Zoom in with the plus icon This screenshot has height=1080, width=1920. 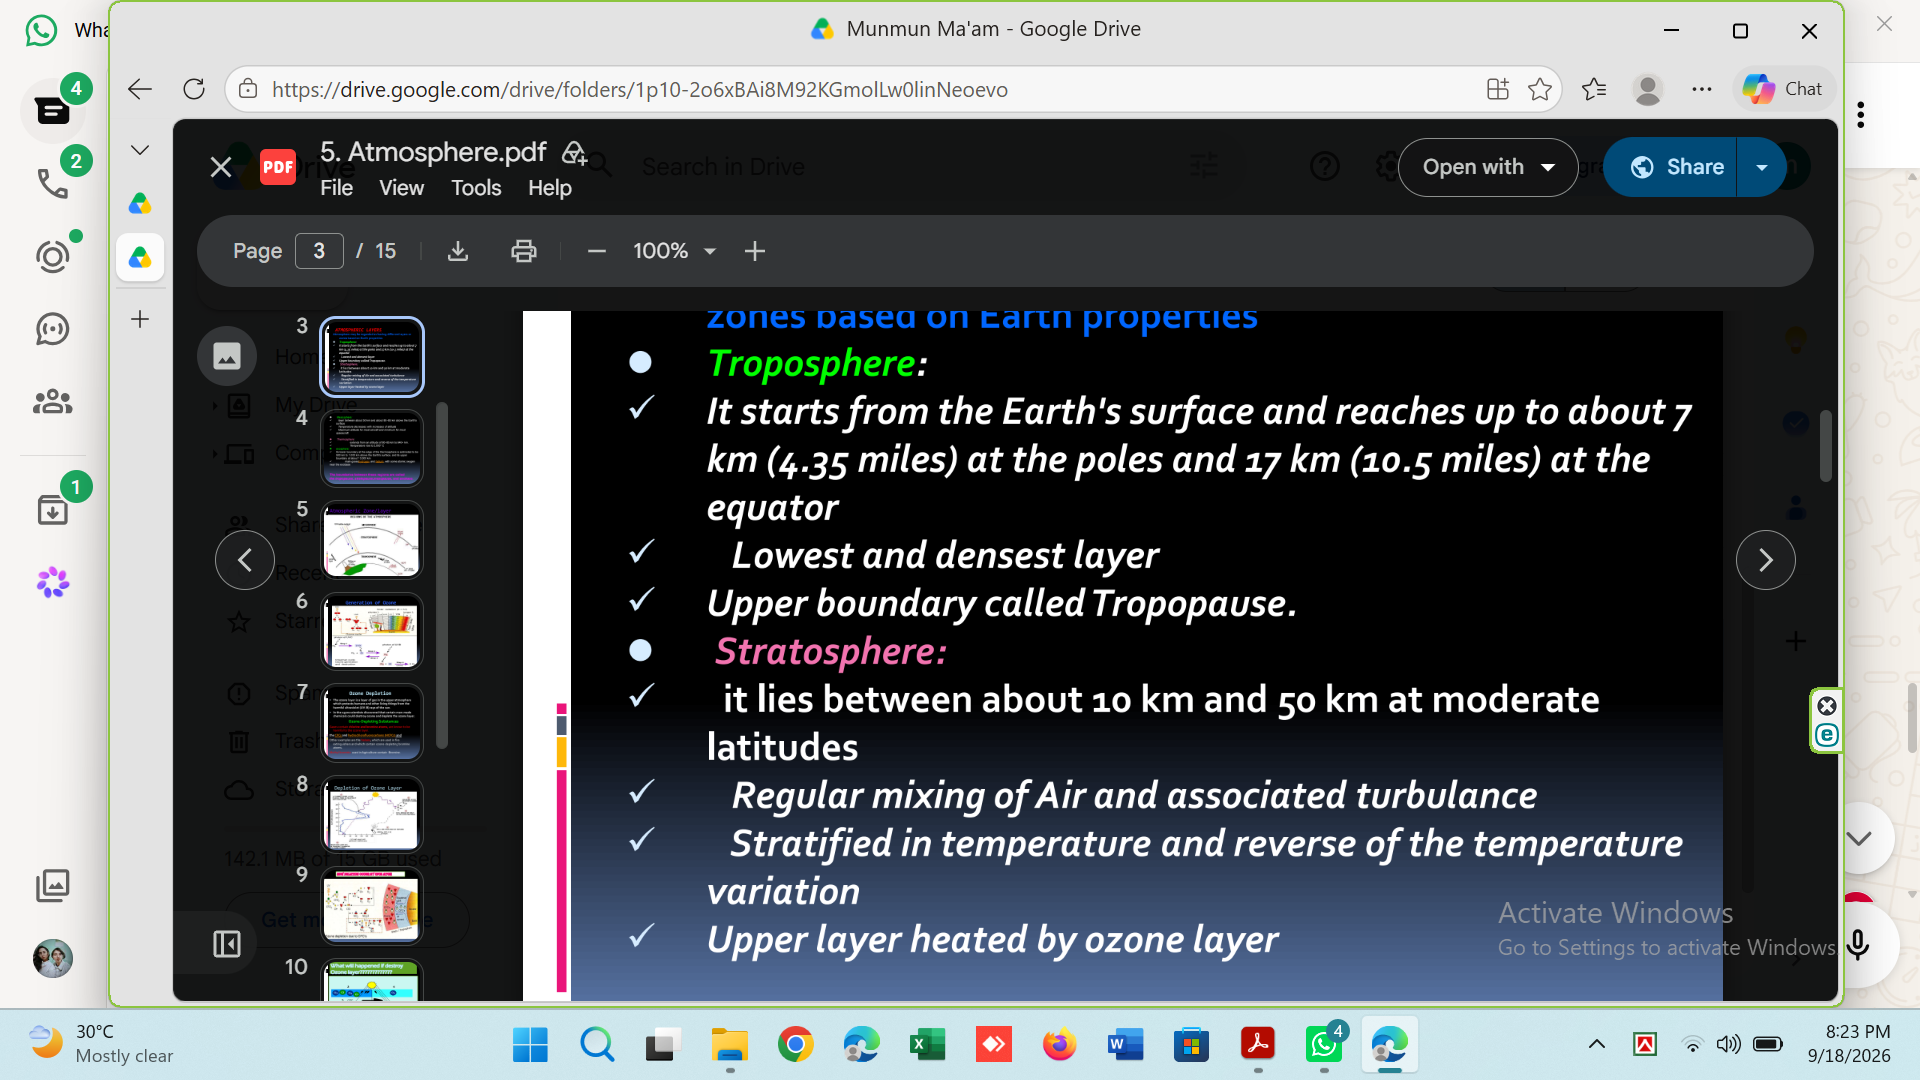point(755,251)
